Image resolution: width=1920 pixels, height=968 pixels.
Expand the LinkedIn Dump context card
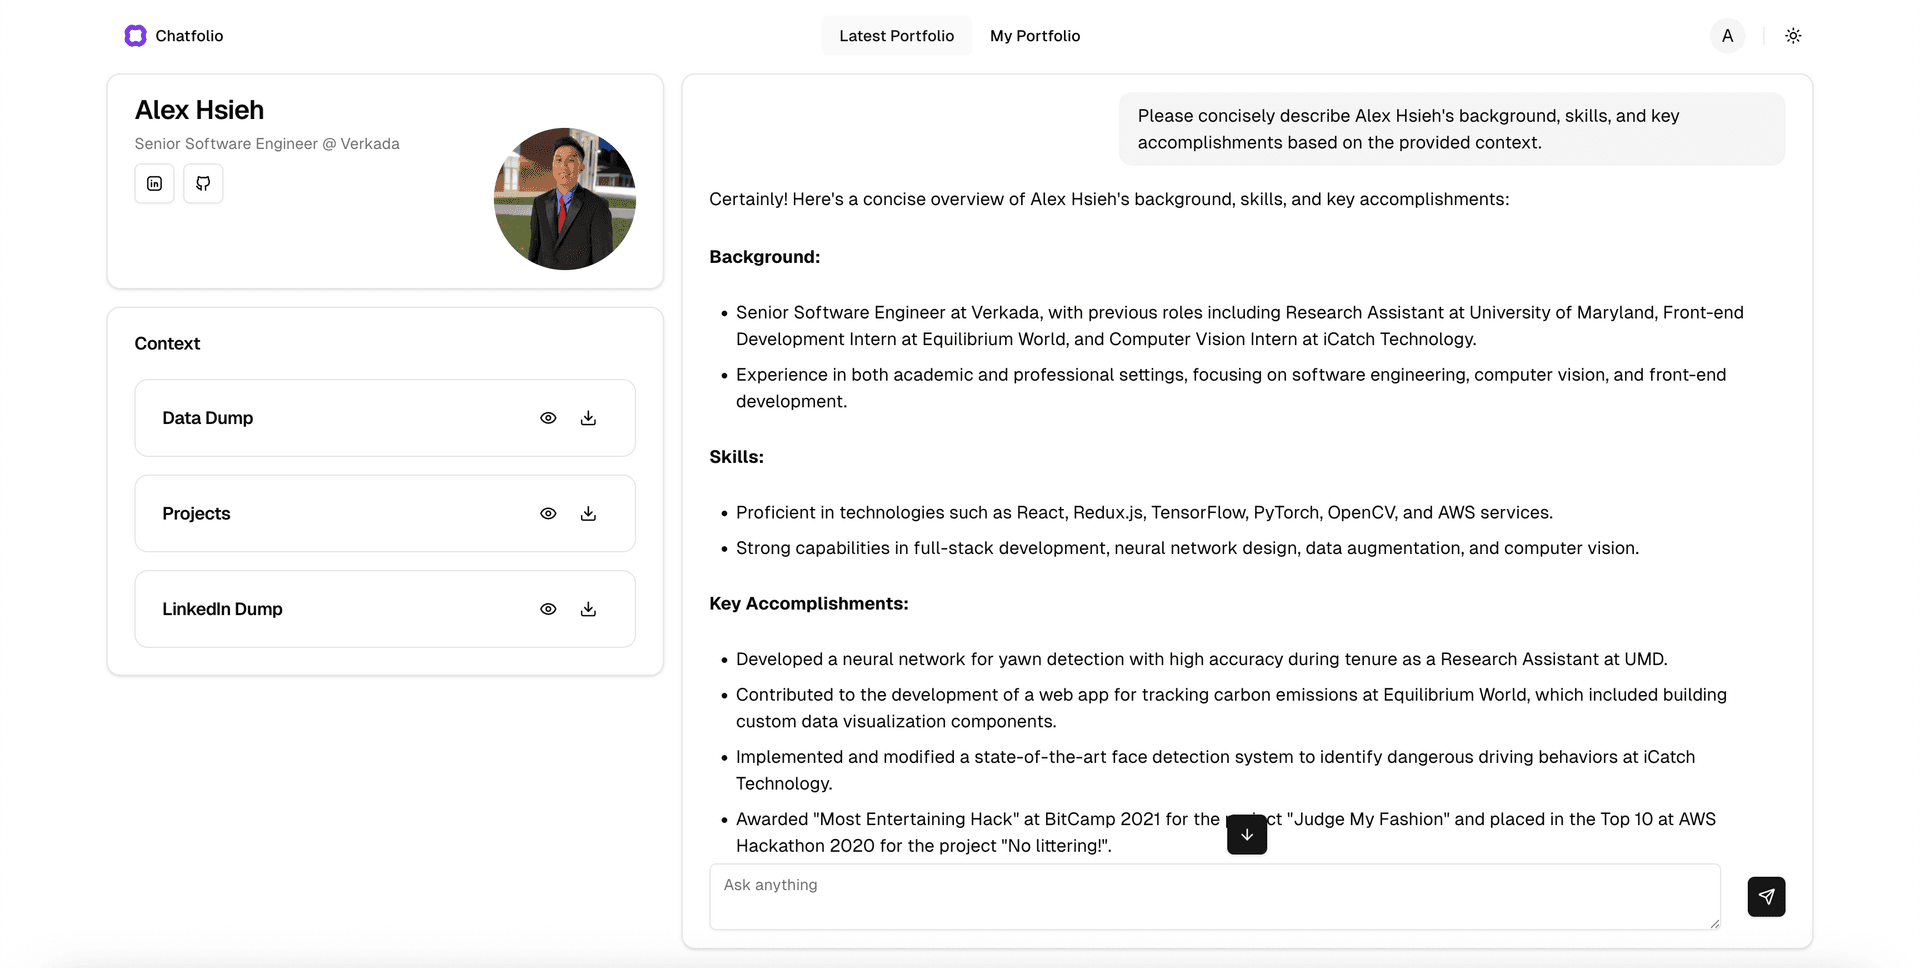pyautogui.click(x=300, y=608)
